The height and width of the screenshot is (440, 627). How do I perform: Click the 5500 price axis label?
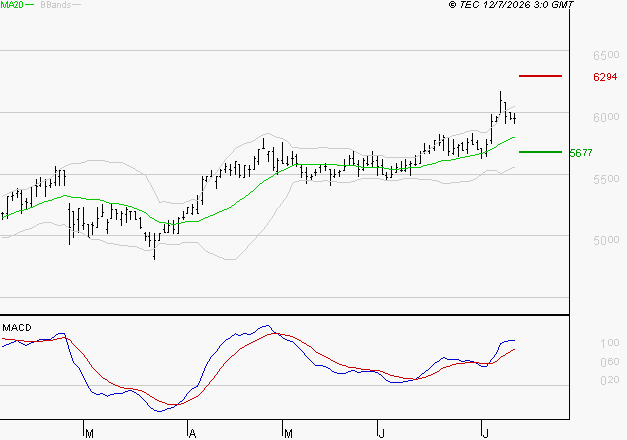(x=606, y=179)
